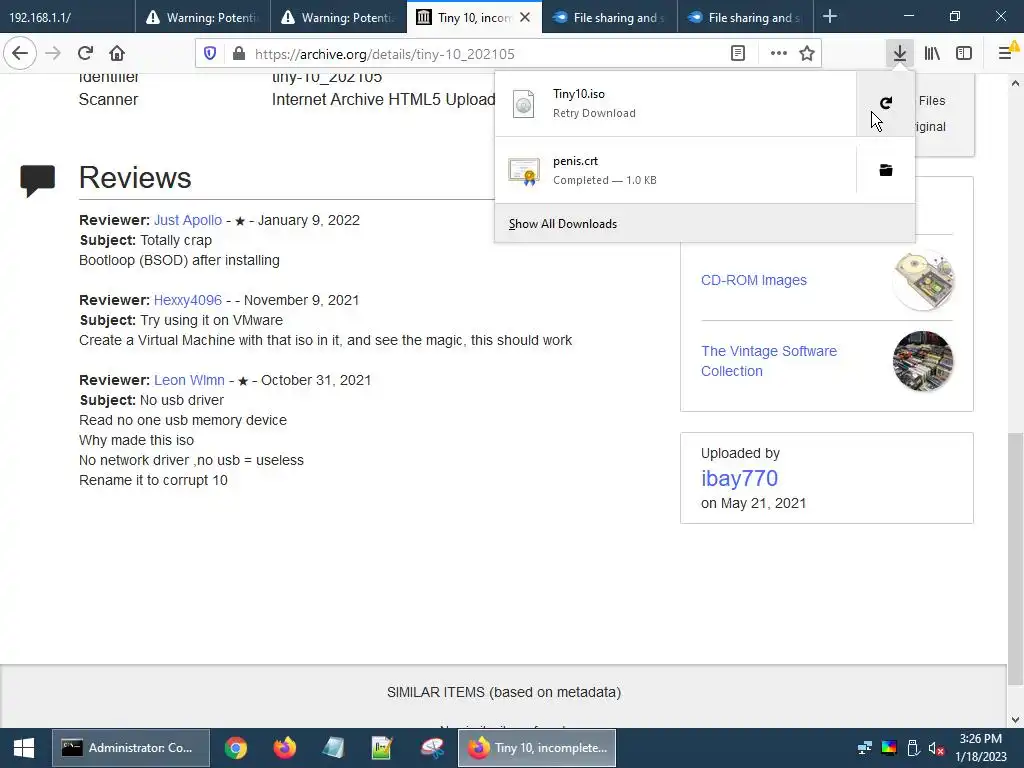Screen dimensions: 1024x768
Task: Switch to Administrator Command Prompt in taskbar
Action: 131,748
